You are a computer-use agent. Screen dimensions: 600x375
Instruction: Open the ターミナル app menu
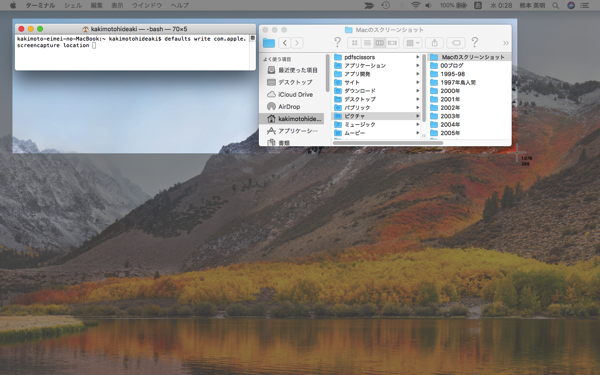pyautogui.click(x=40, y=5)
